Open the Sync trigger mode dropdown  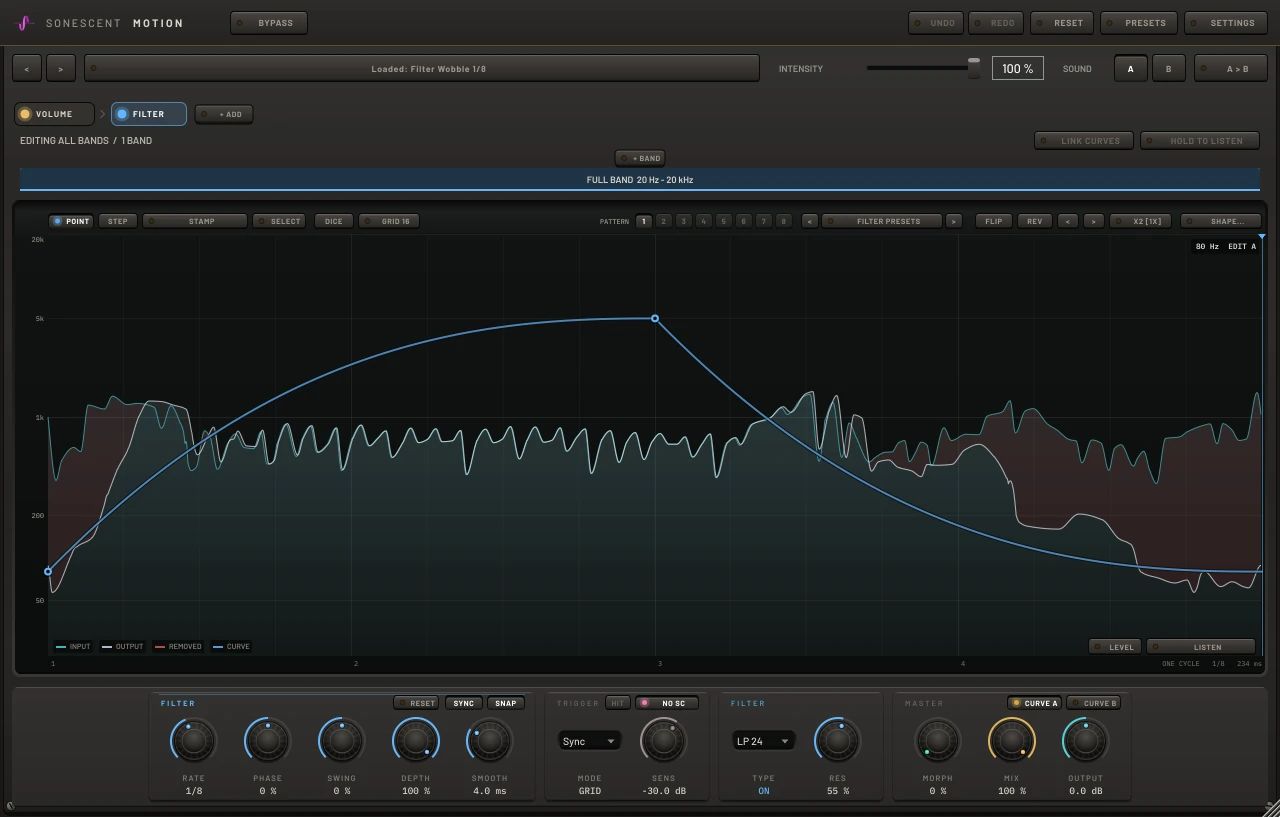tap(589, 741)
